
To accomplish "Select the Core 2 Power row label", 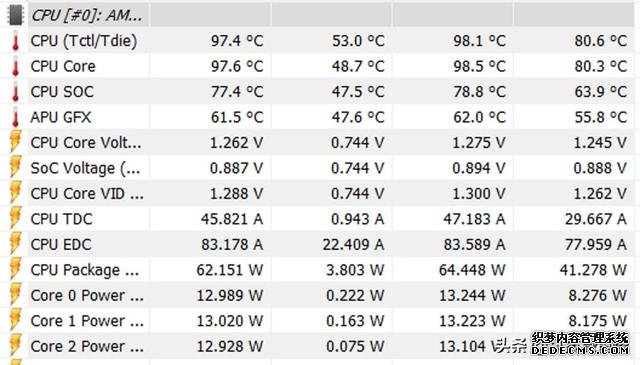I will coord(87,346).
